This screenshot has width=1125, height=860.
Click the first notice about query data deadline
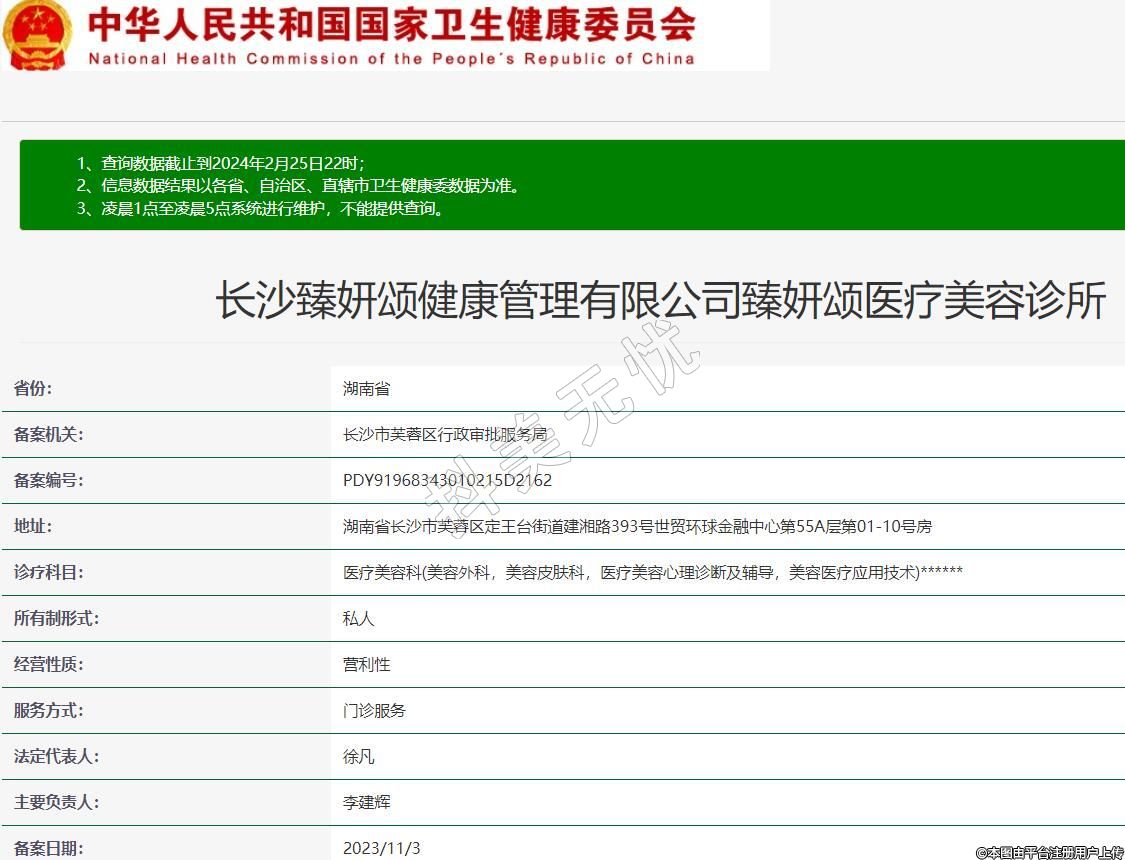(x=221, y=163)
